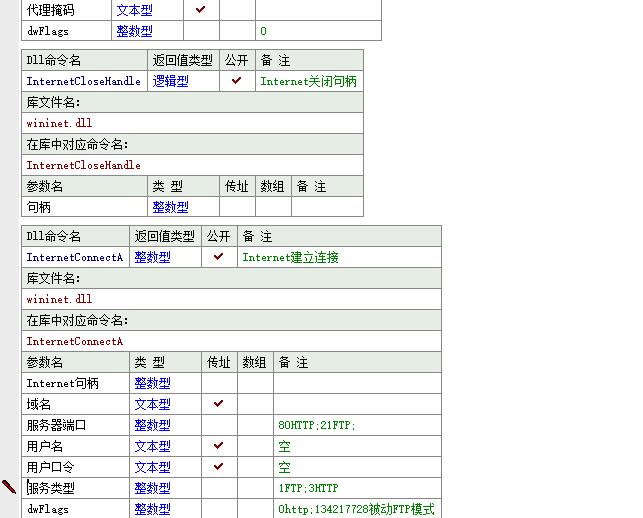Toggle 公开 checkmark for InternetCloseHandle

[x=236, y=81]
